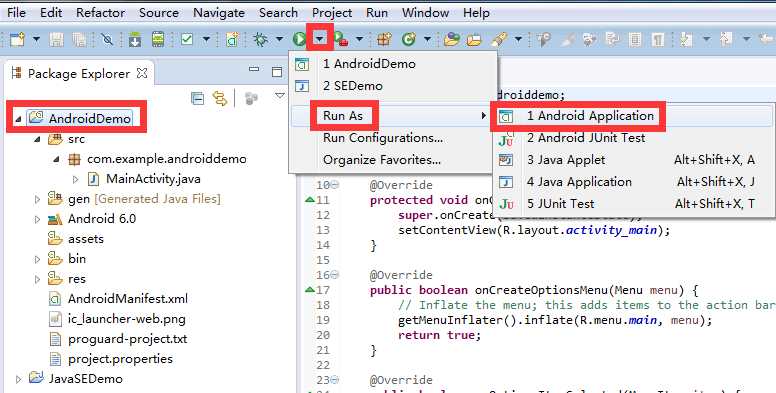Select Organize Favorites... menu entry
The height and width of the screenshot is (393, 776).
[x=390, y=160]
